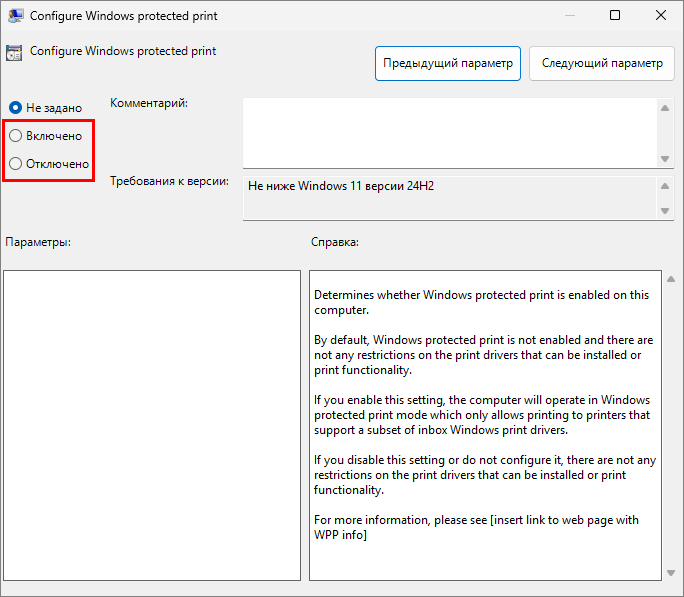This screenshot has height=597, width=684.
Task: Minimize the policy dialog window
Action: (569, 15)
